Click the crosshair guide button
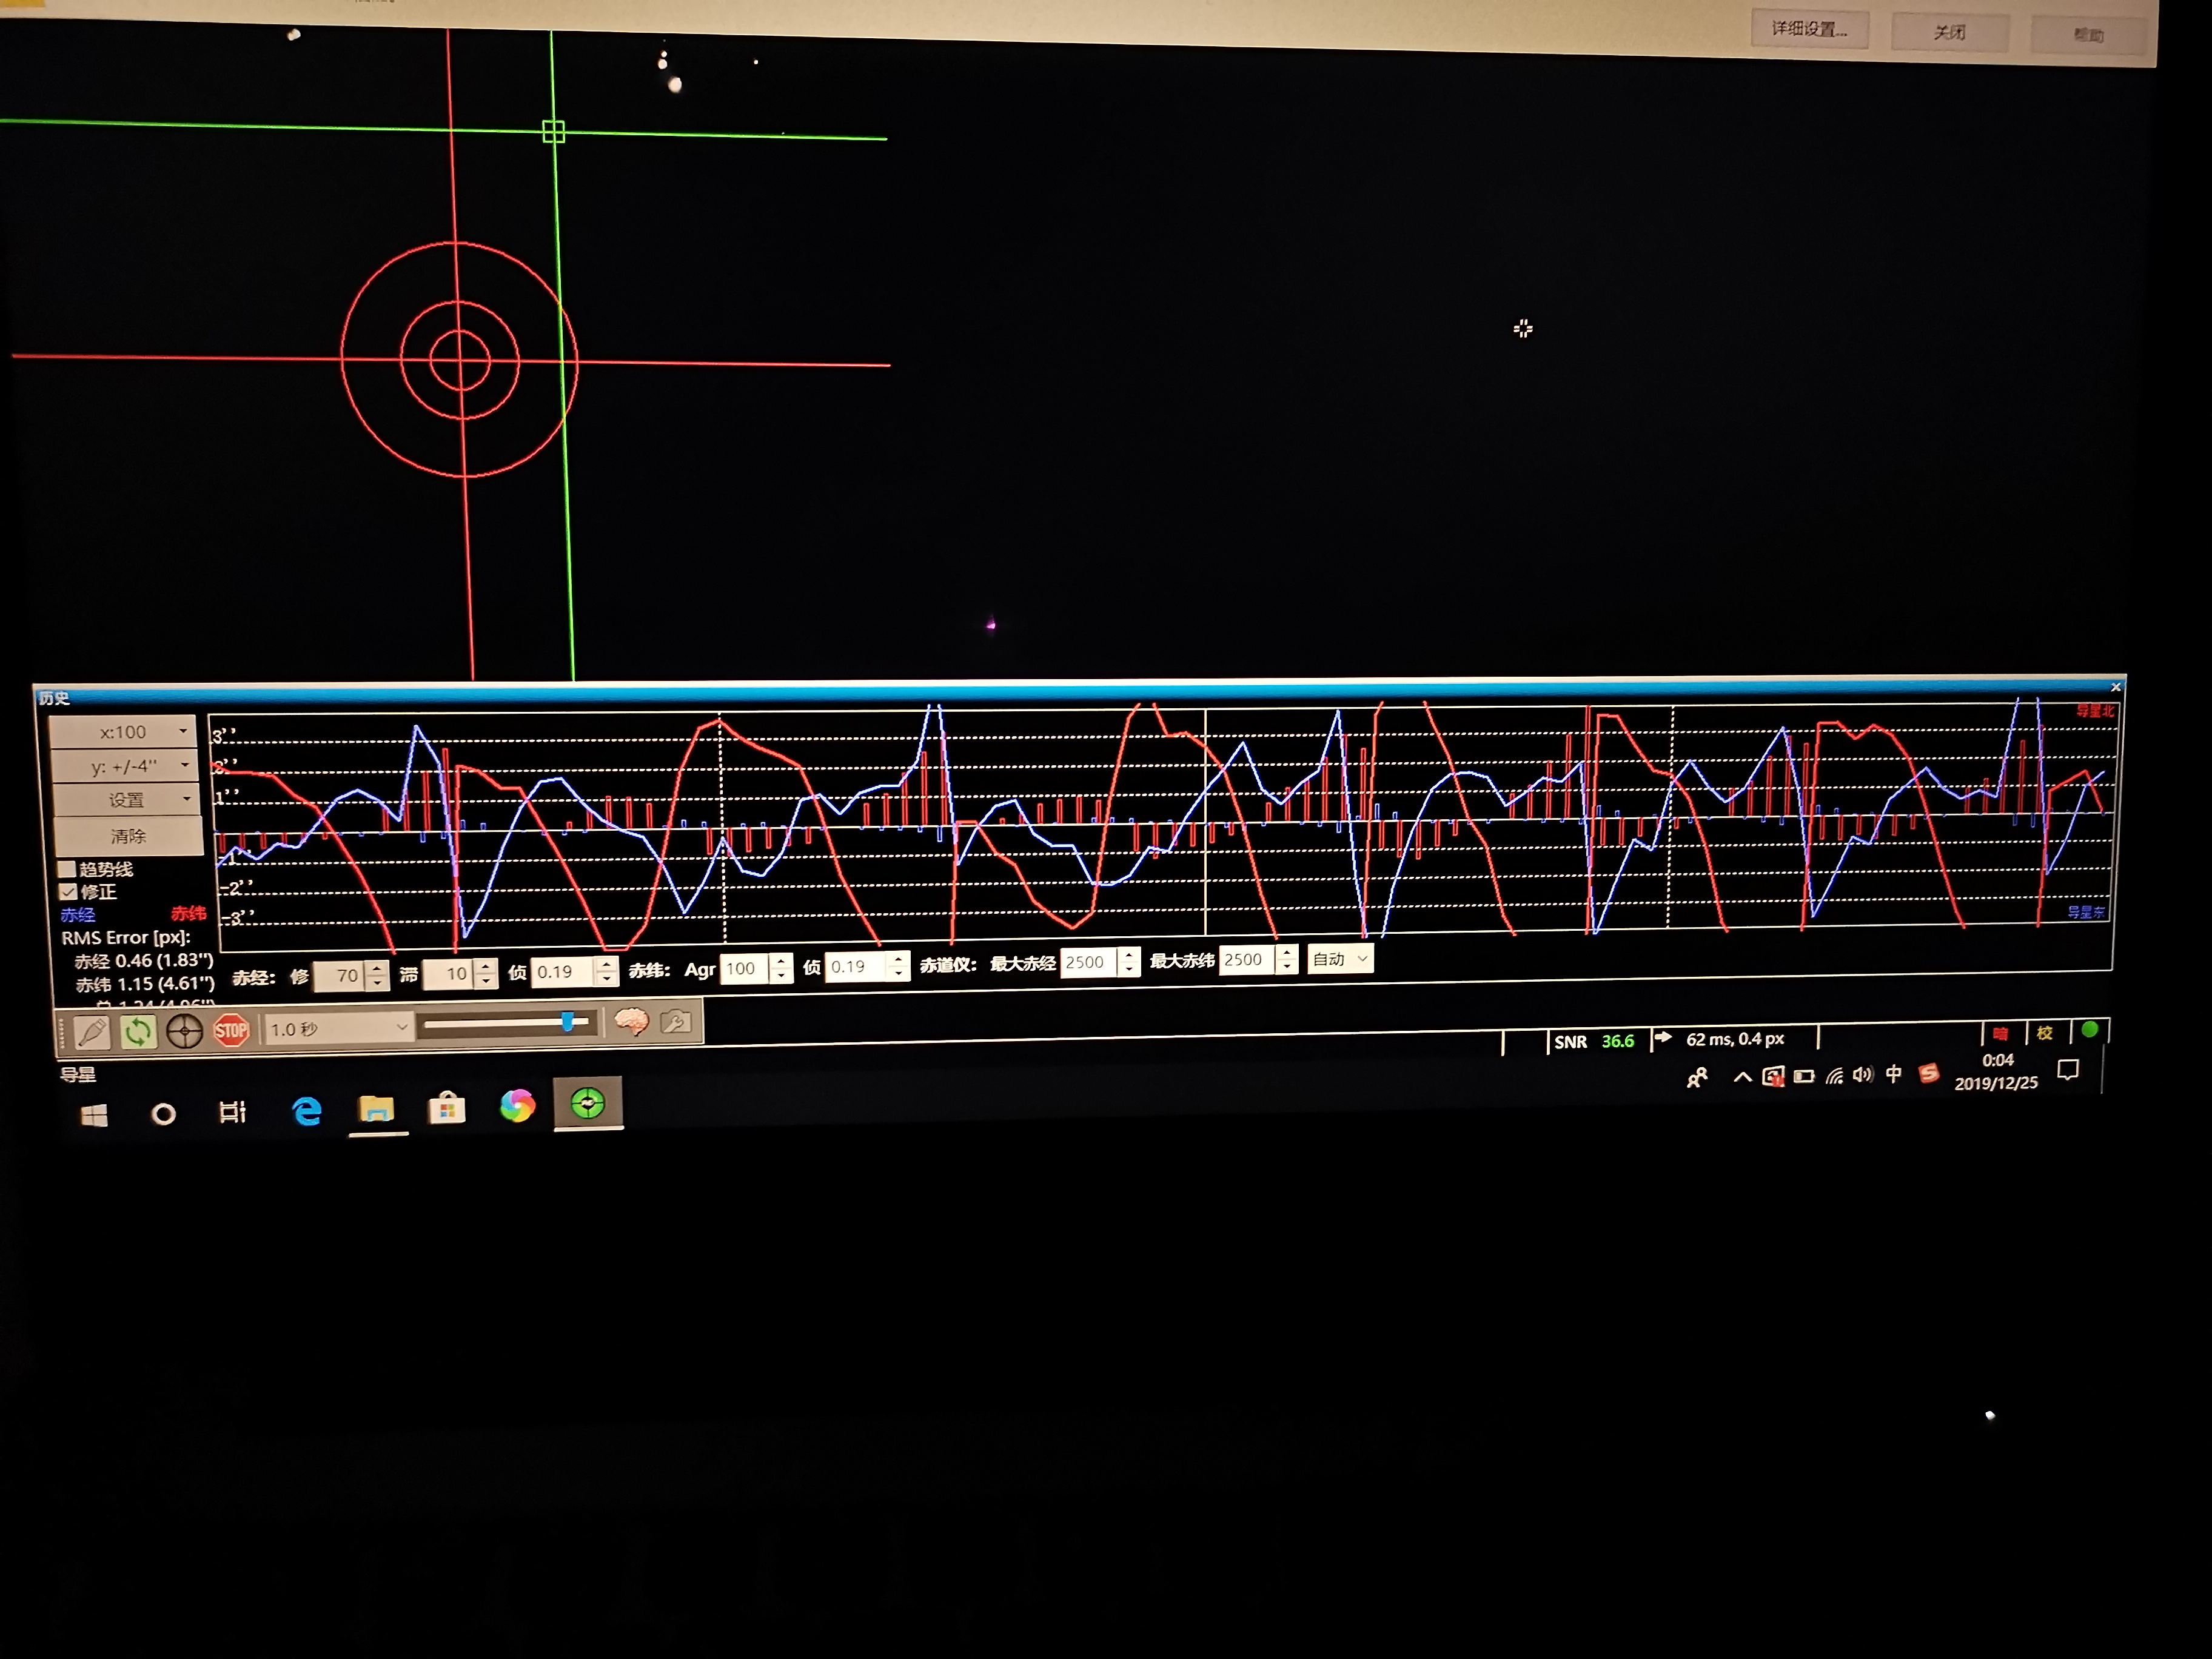The height and width of the screenshot is (1659, 2212). click(x=184, y=1031)
